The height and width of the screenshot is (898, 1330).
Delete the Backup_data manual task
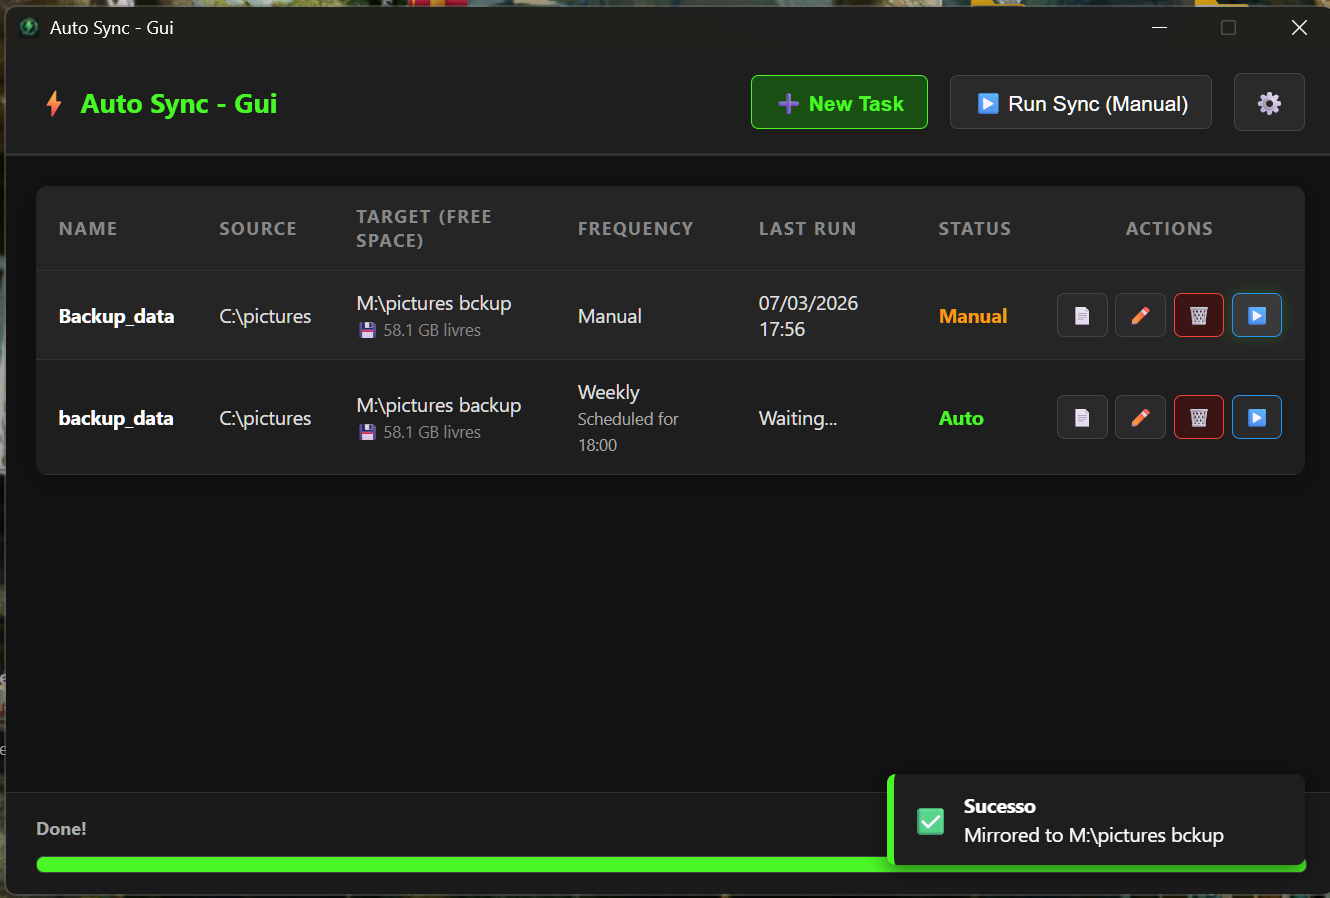1199,316
